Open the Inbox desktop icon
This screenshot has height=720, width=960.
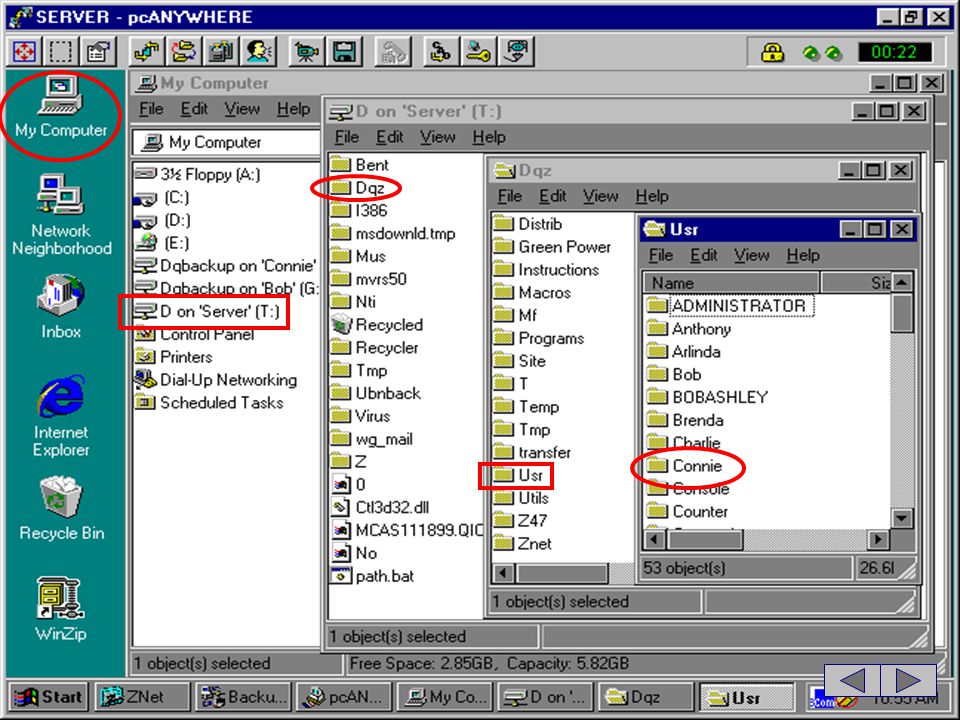pos(61,306)
